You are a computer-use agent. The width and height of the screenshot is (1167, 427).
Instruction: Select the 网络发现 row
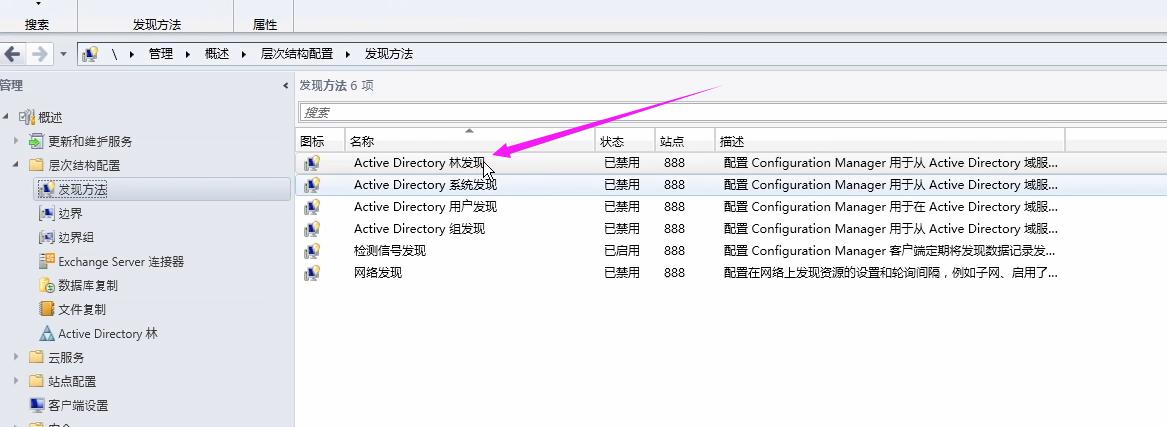coord(731,272)
